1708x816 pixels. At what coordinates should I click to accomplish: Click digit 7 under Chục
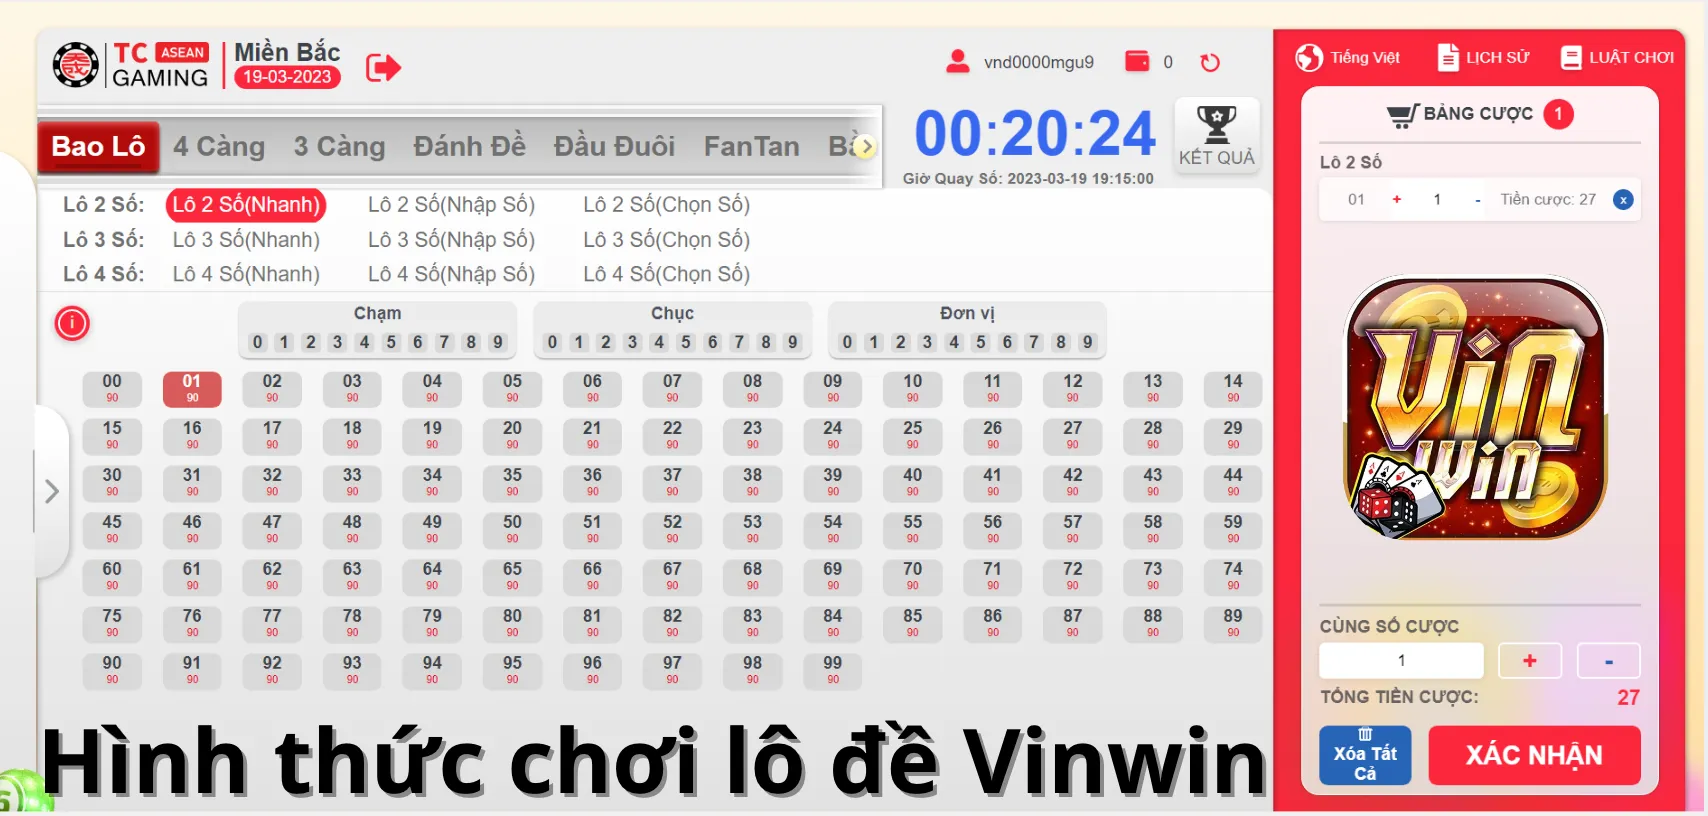(x=739, y=342)
